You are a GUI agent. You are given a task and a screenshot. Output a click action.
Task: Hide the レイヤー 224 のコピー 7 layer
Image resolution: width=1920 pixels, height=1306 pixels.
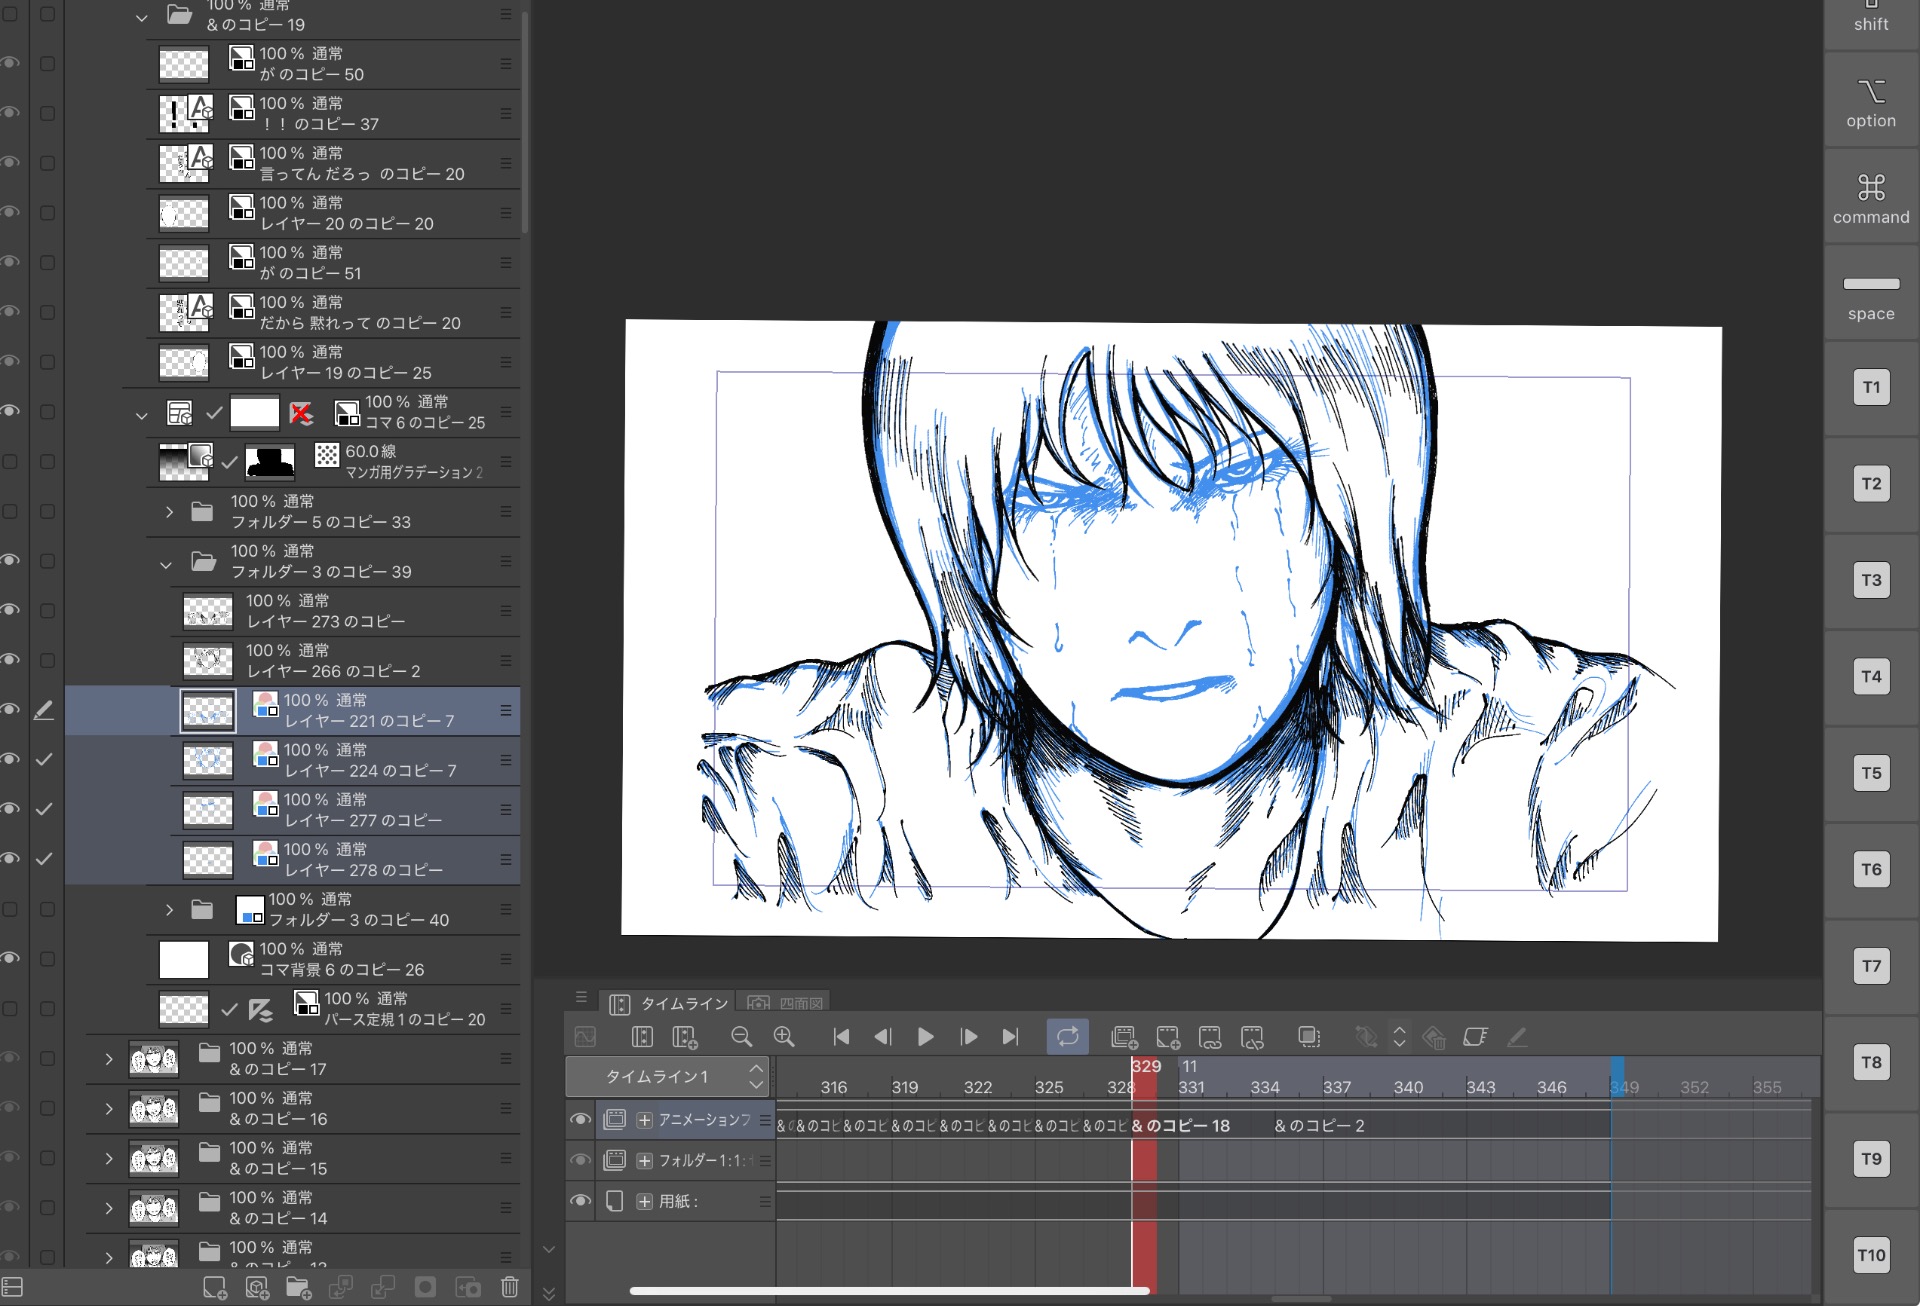point(11,760)
